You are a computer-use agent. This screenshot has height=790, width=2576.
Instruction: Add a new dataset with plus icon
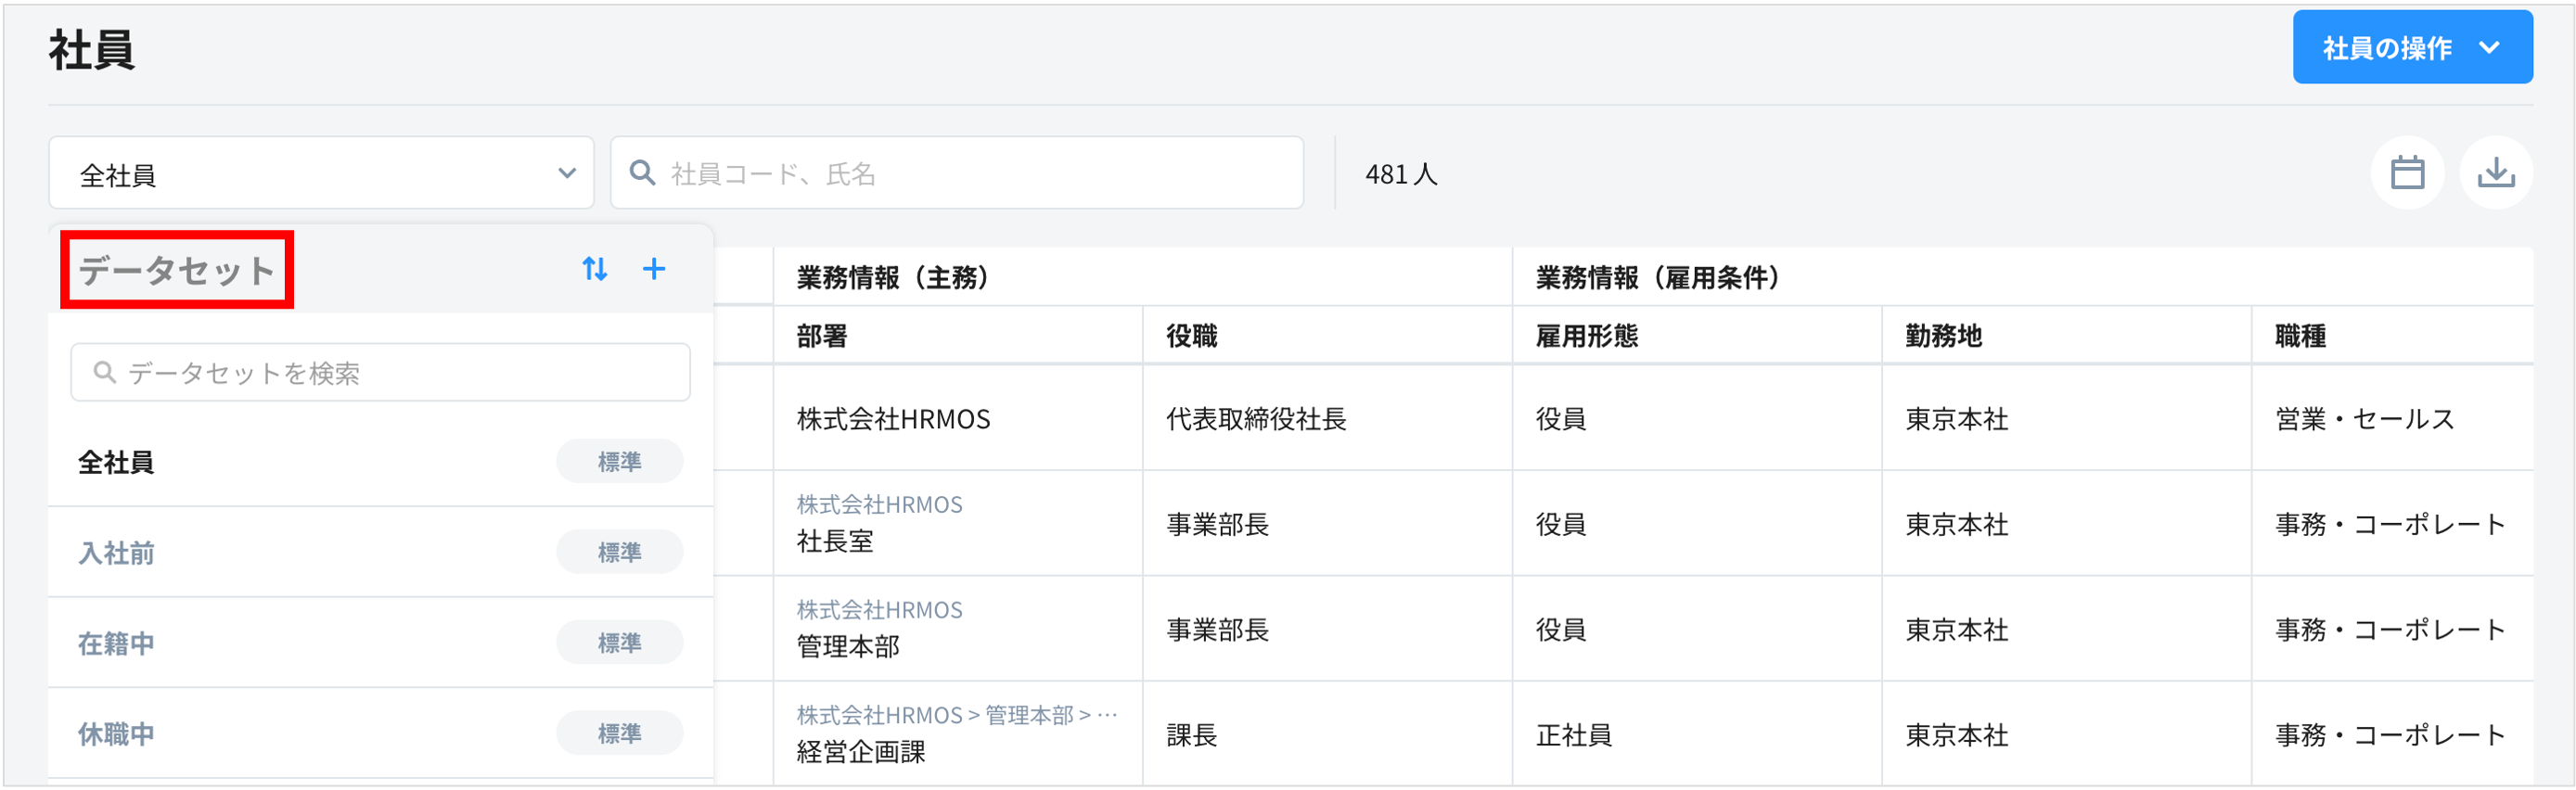(x=654, y=269)
